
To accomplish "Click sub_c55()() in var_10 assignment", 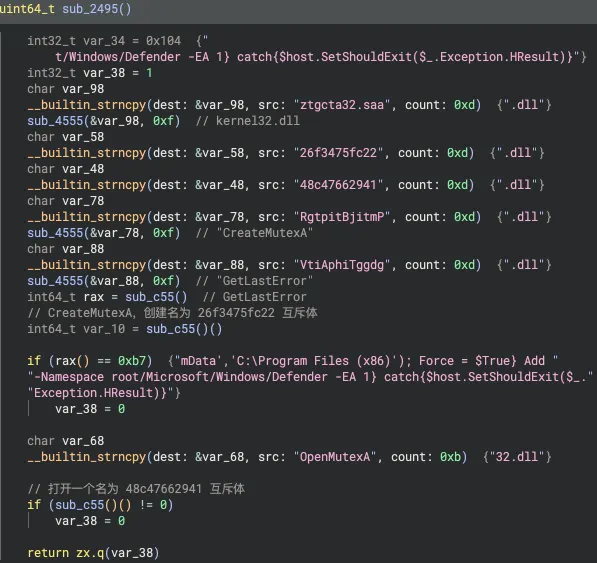I will pyautogui.click(x=184, y=329).
